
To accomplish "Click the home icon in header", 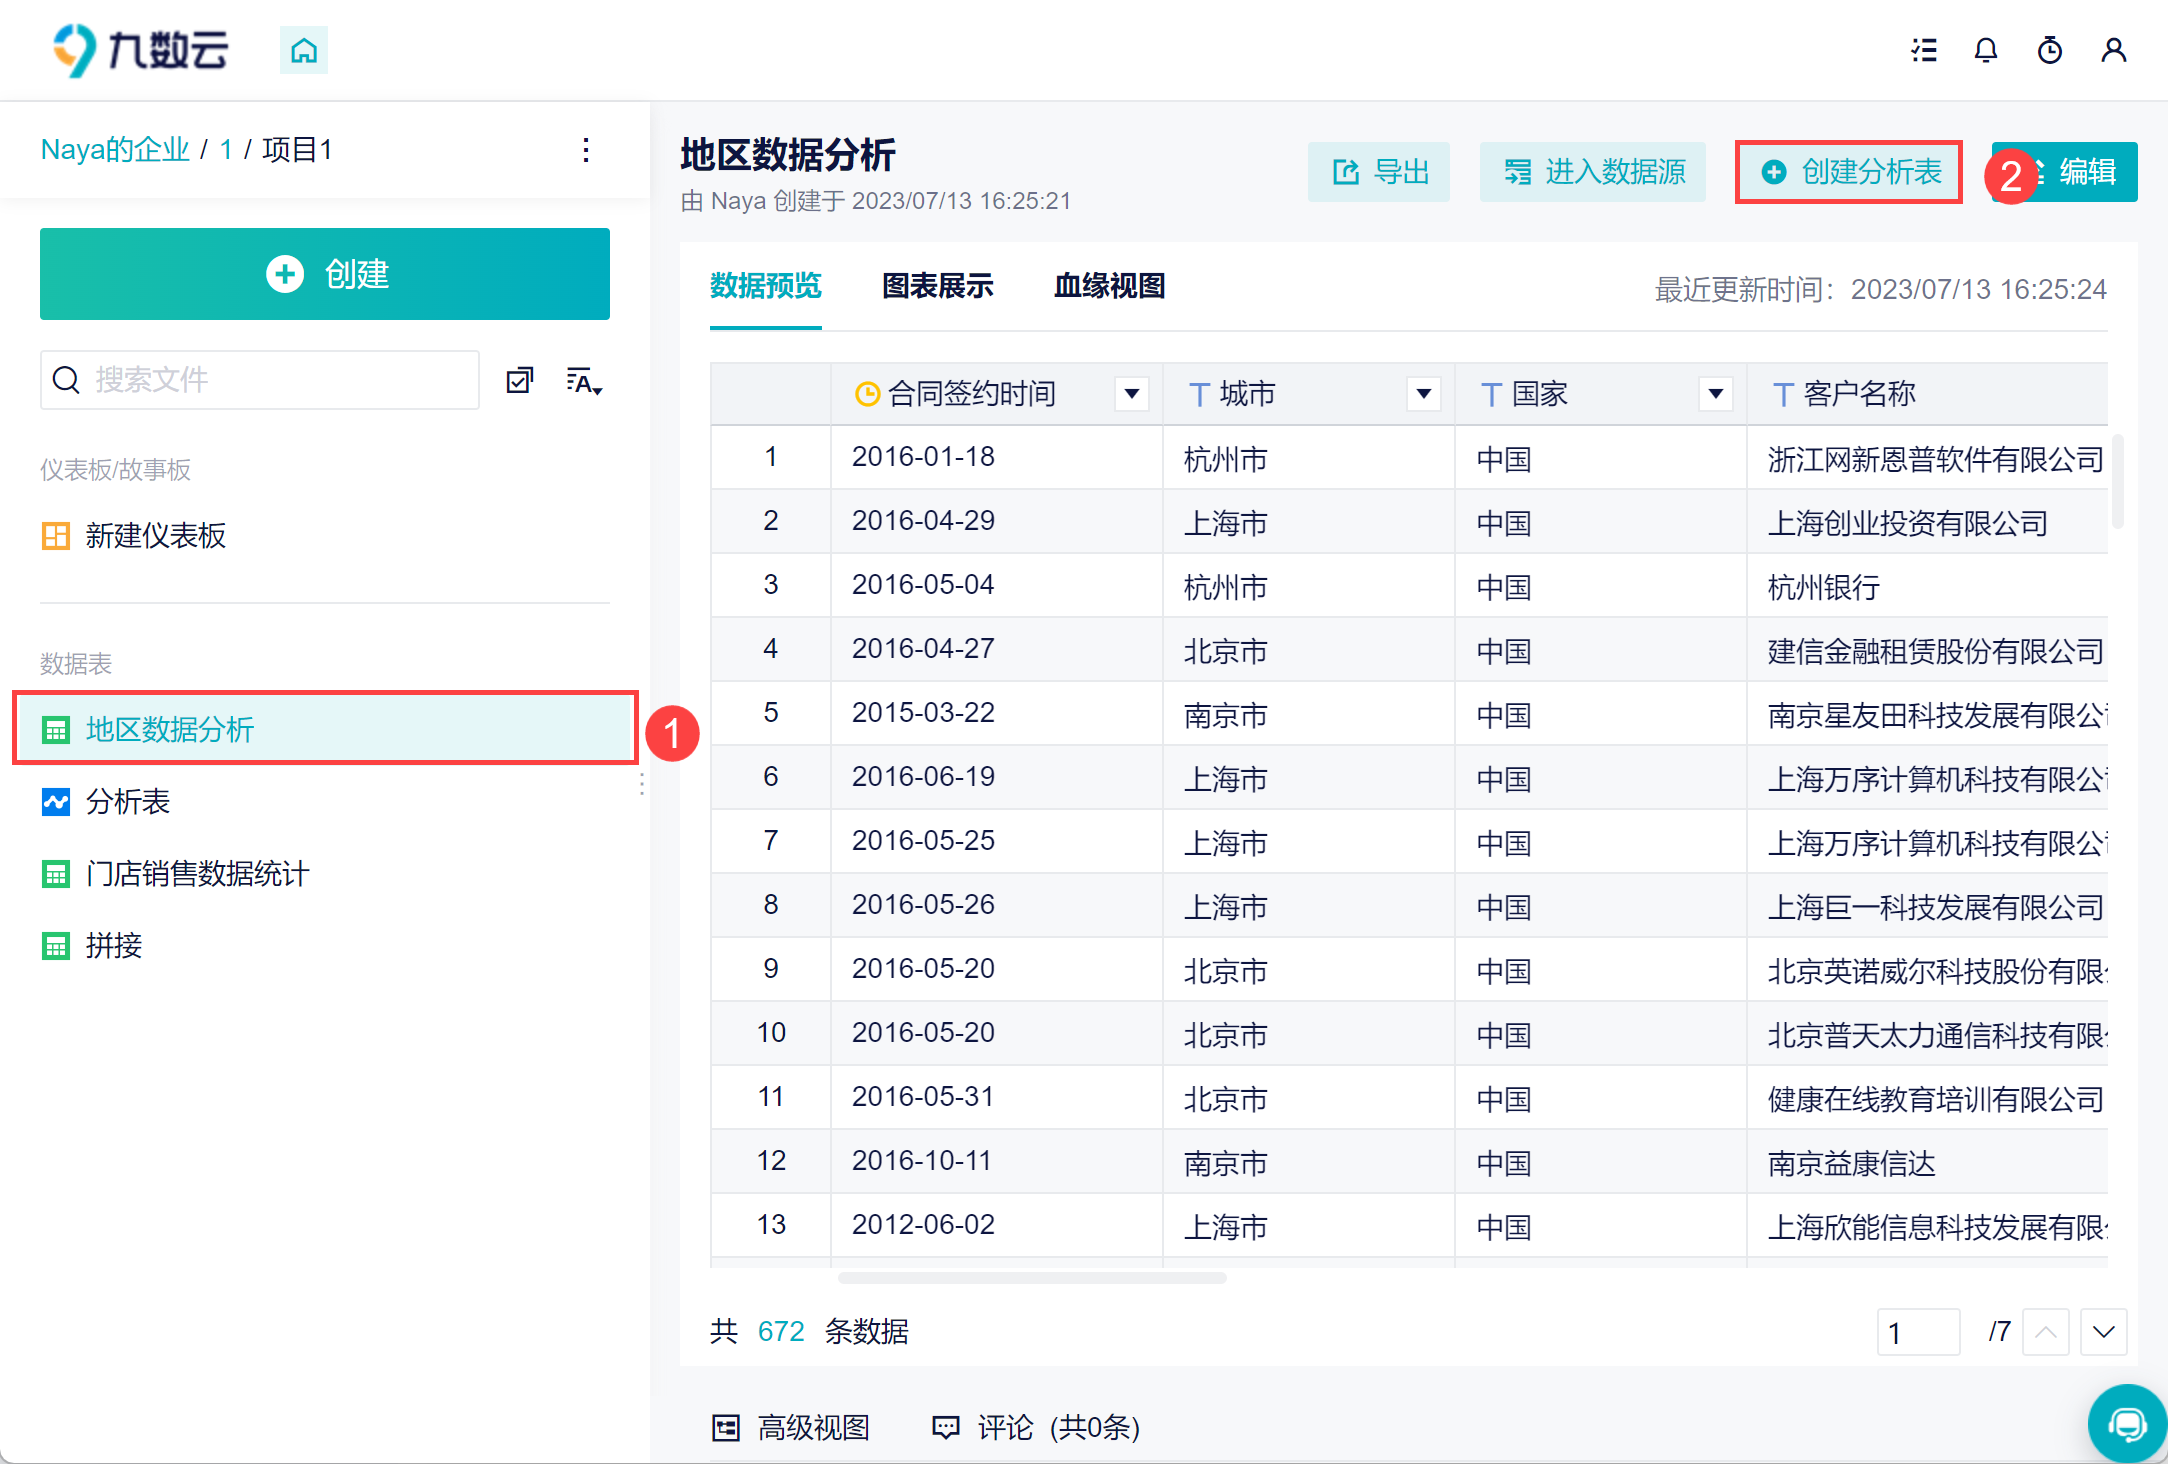I will pos(304,50).
